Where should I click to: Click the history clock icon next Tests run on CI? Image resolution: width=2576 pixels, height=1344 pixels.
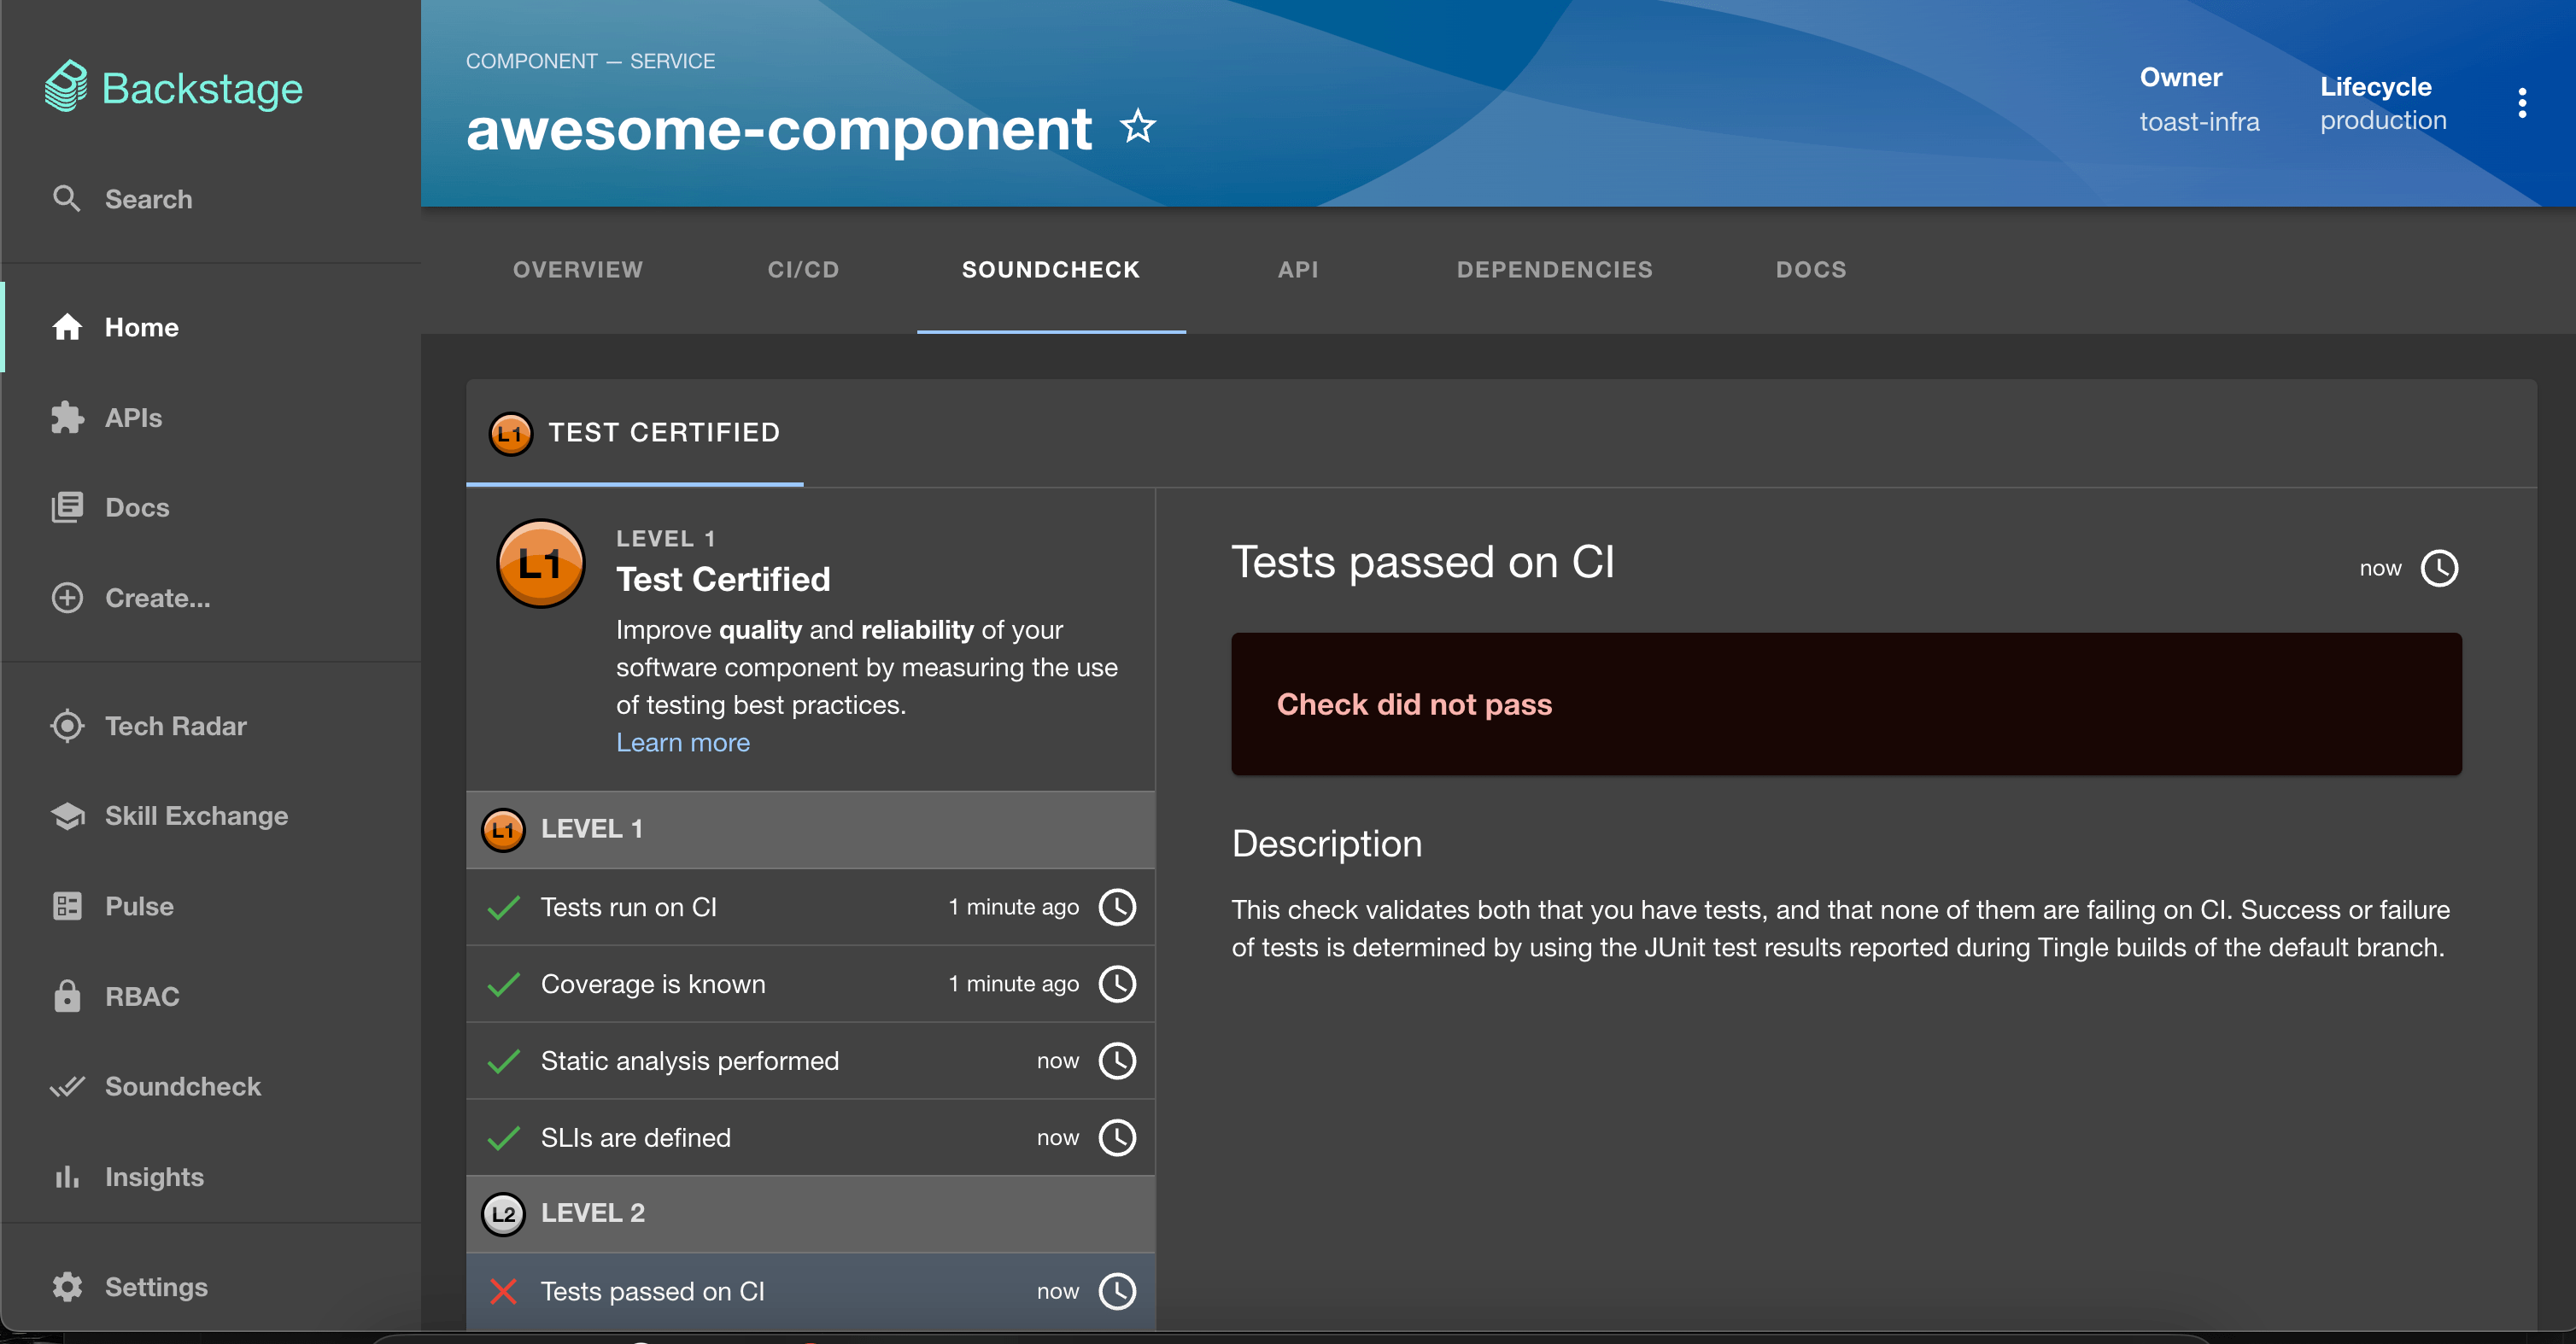(x=1118, y=906)
